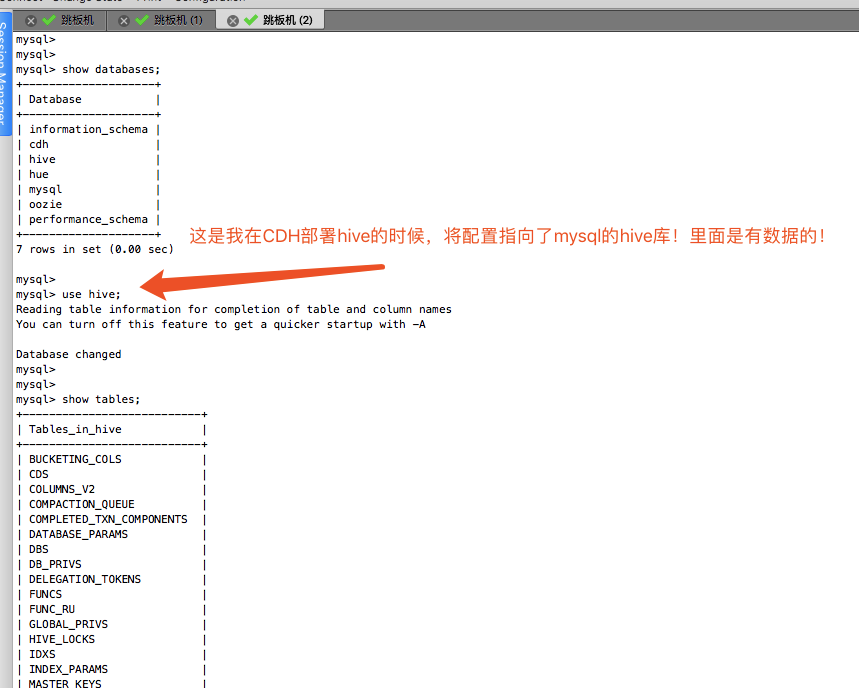Image resolution: width=859 pixels, height=688 pixels.
Task: Click the green connected checkmark on 跳板机 tab
Action: point(49,20)
